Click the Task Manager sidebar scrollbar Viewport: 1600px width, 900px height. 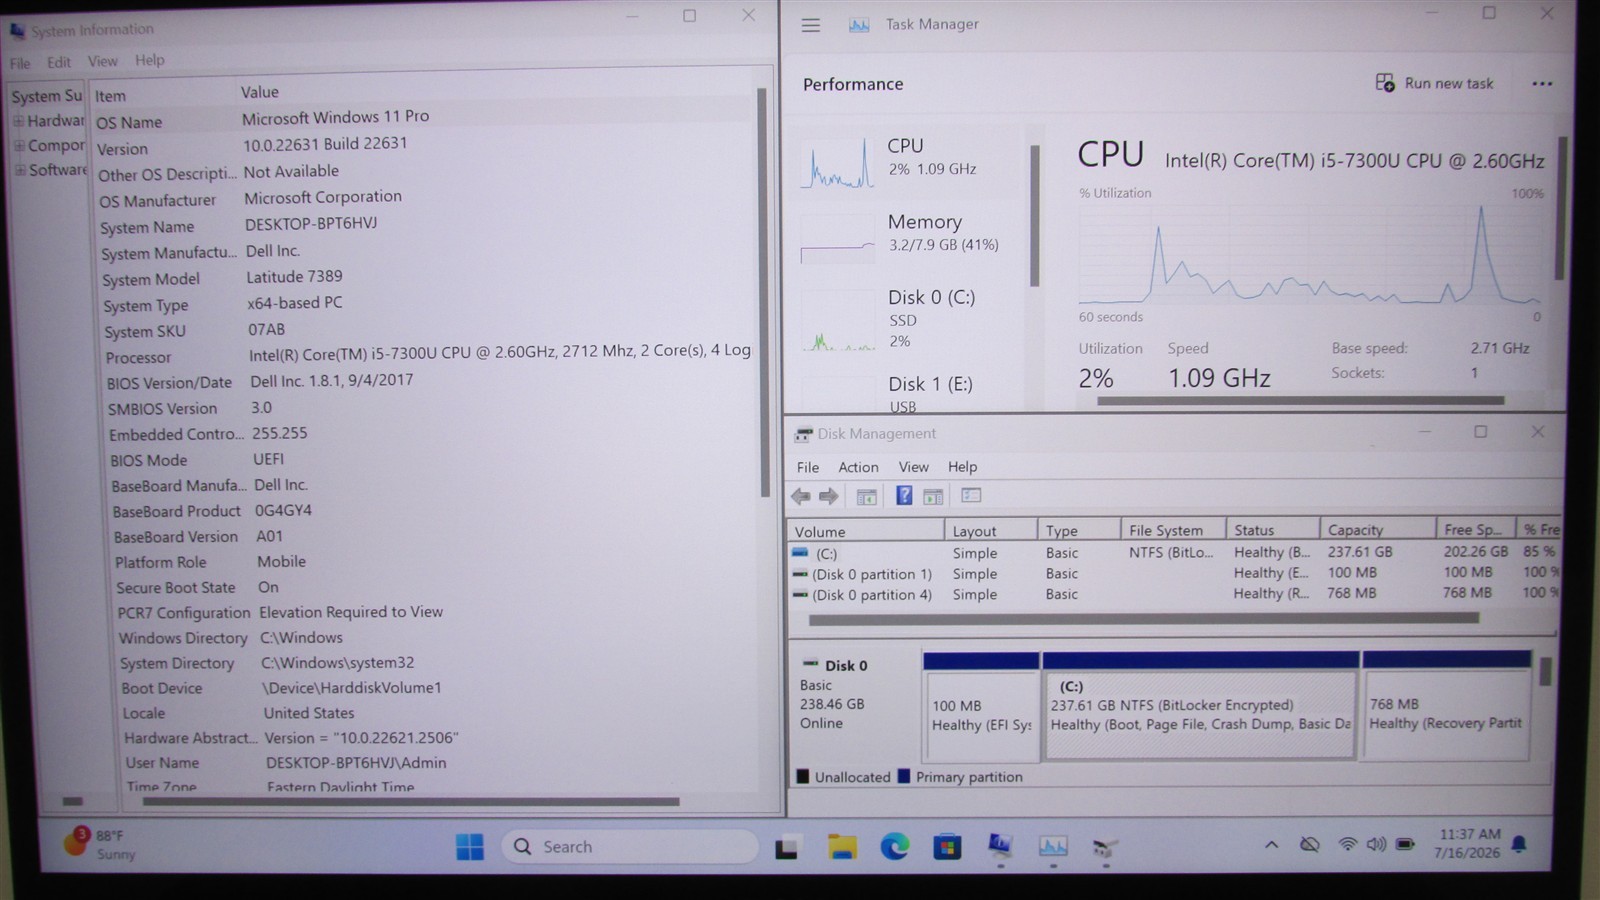pyautogui.click(x=1034, y=215)
